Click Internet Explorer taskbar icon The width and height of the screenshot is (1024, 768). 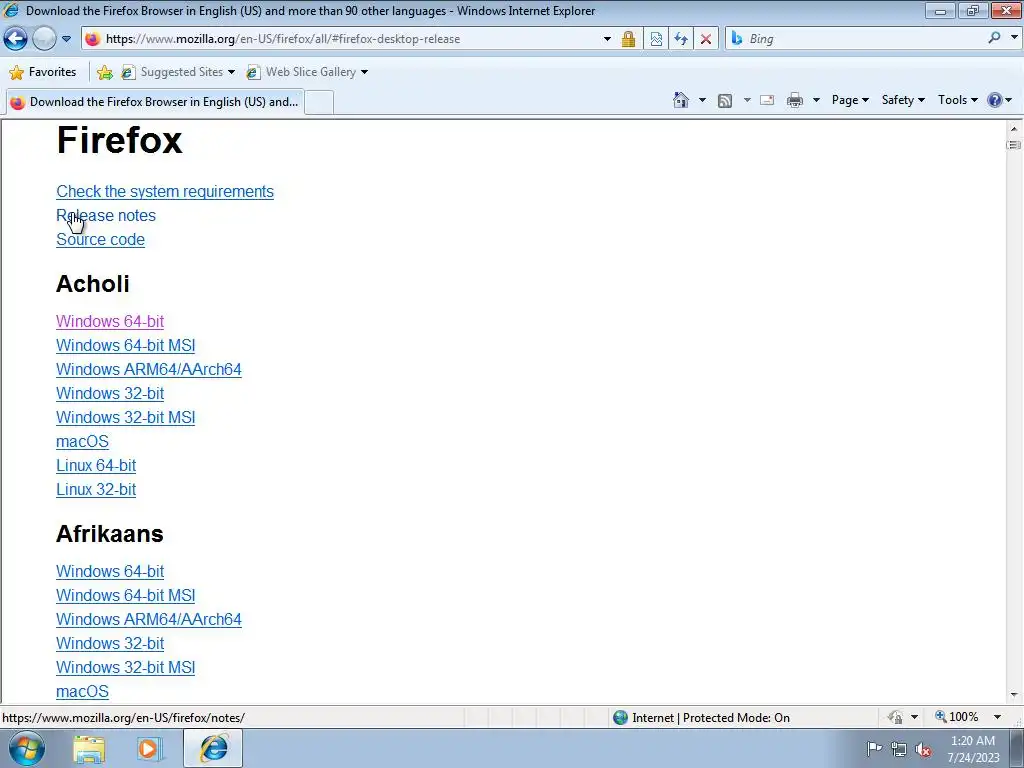click(213, 748)
